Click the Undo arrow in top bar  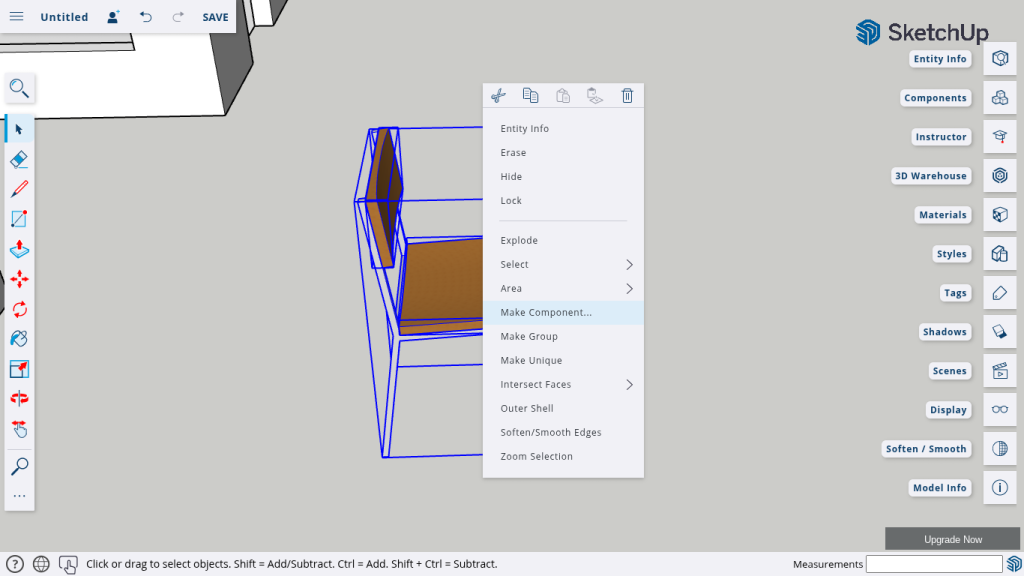[x=146, y=17]
